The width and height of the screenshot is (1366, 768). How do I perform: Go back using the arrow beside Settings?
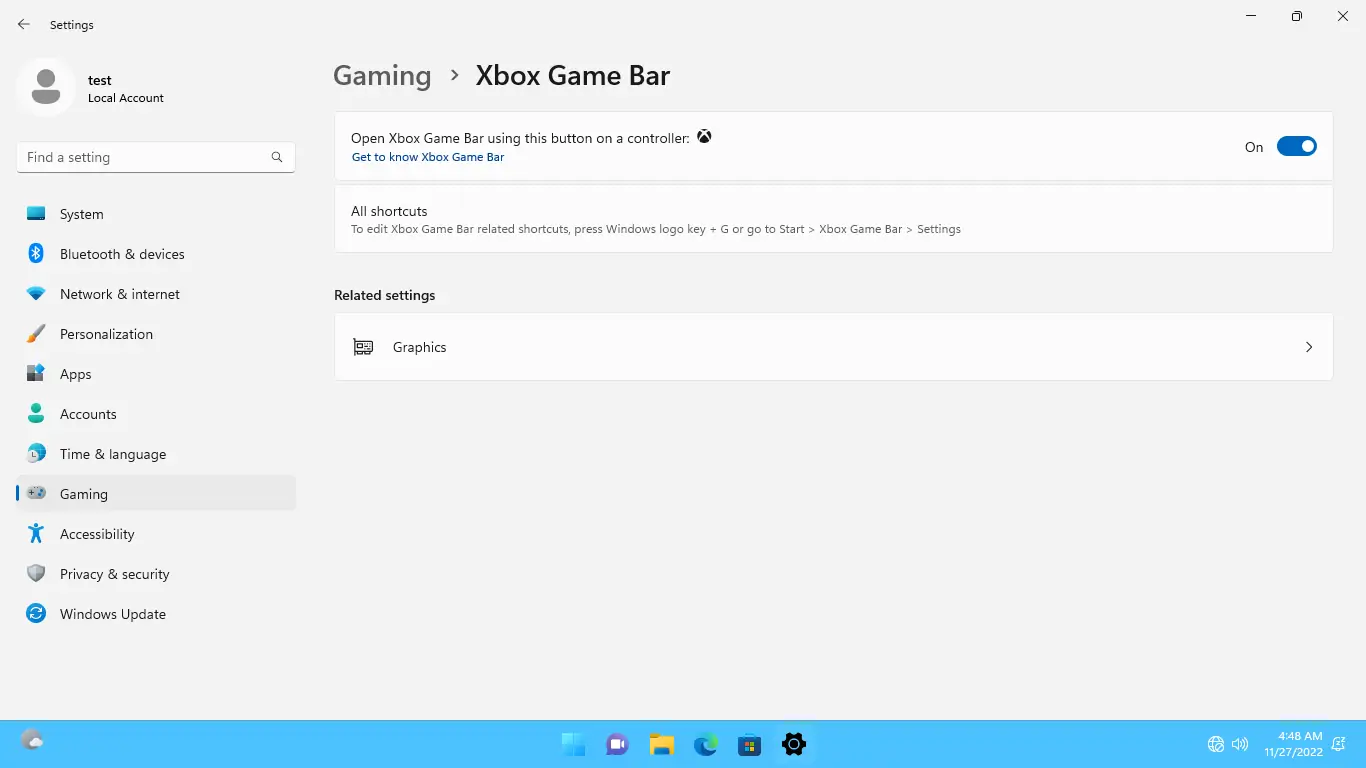24,24
